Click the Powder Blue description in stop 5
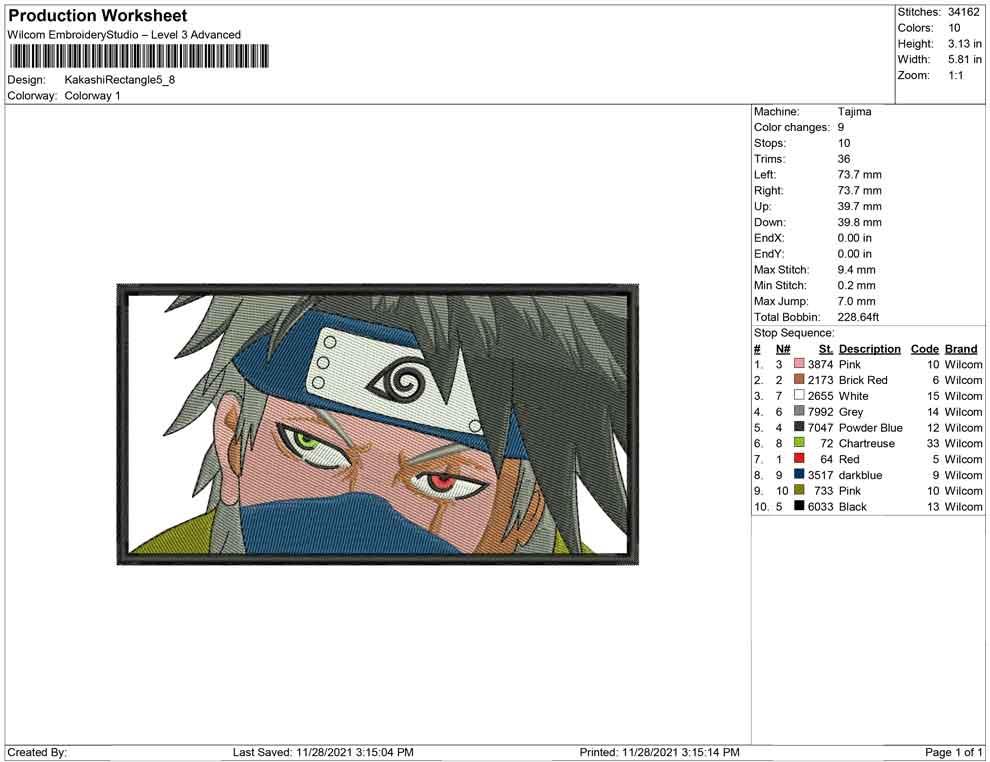The image size is (990, 762). click(x=871, y=427)
